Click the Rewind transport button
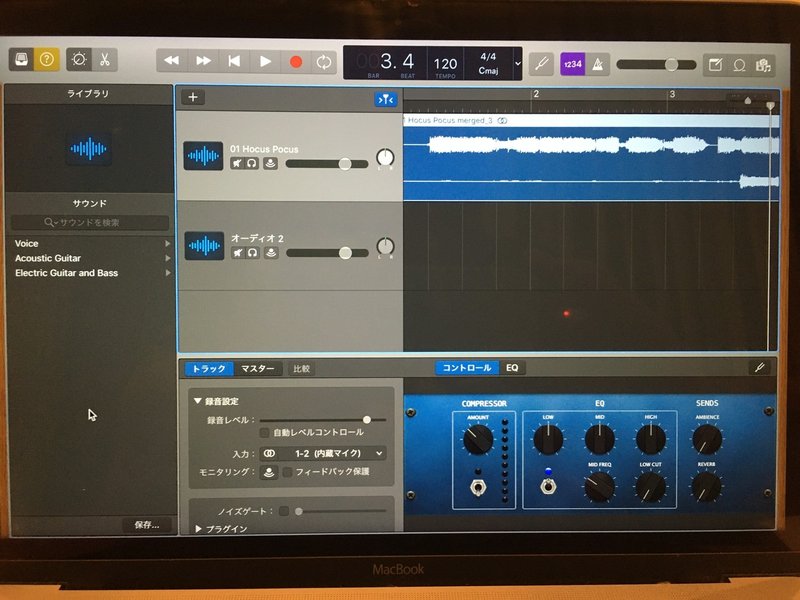This screenshot has height=600, width=800. 172,61
